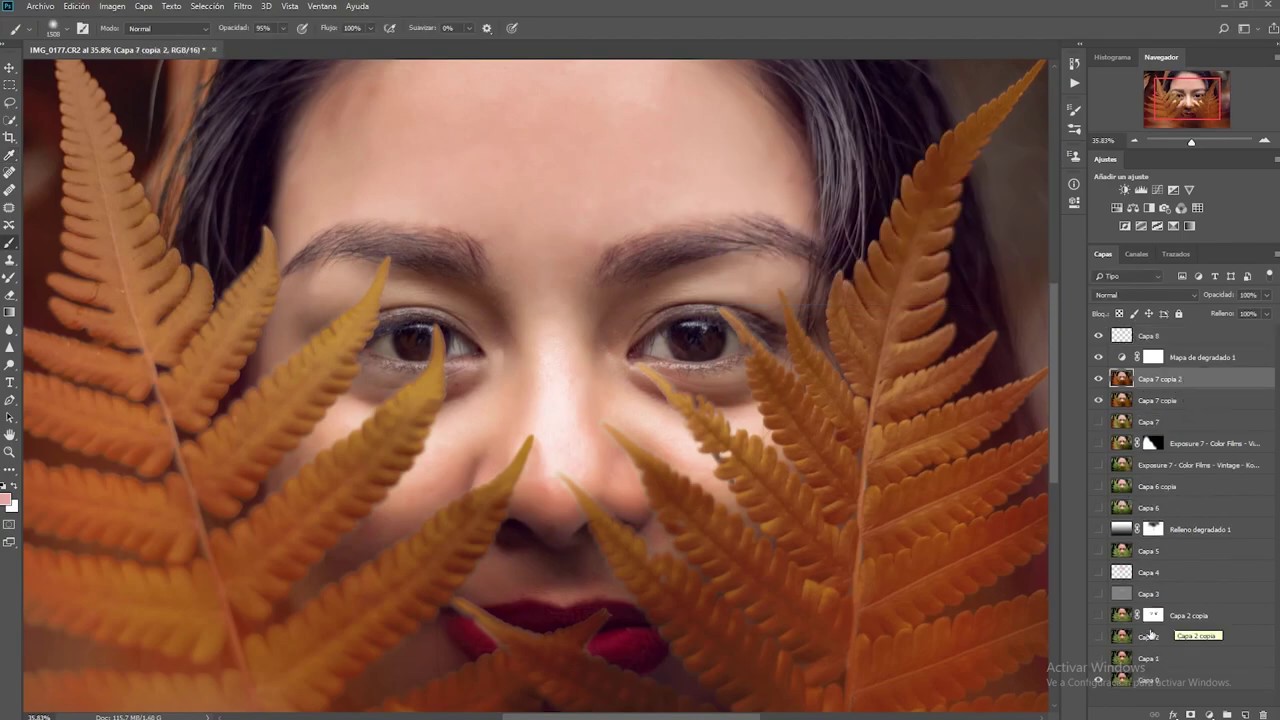Open the Archivo menu
The image size is (1280, 720).
[x=41, y=6]
